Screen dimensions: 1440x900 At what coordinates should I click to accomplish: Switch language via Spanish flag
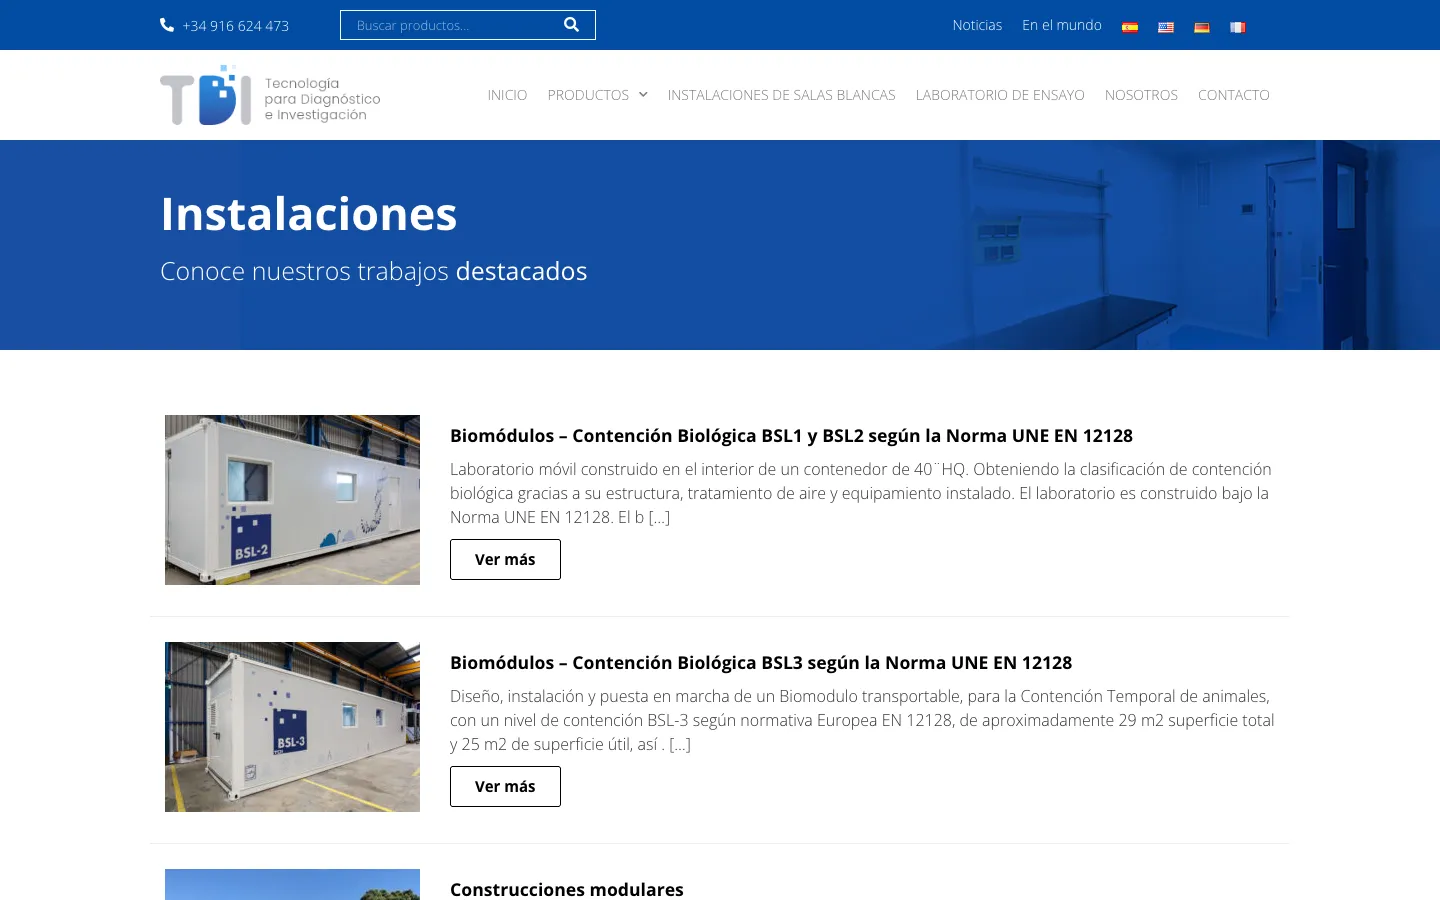(1130, 27)
